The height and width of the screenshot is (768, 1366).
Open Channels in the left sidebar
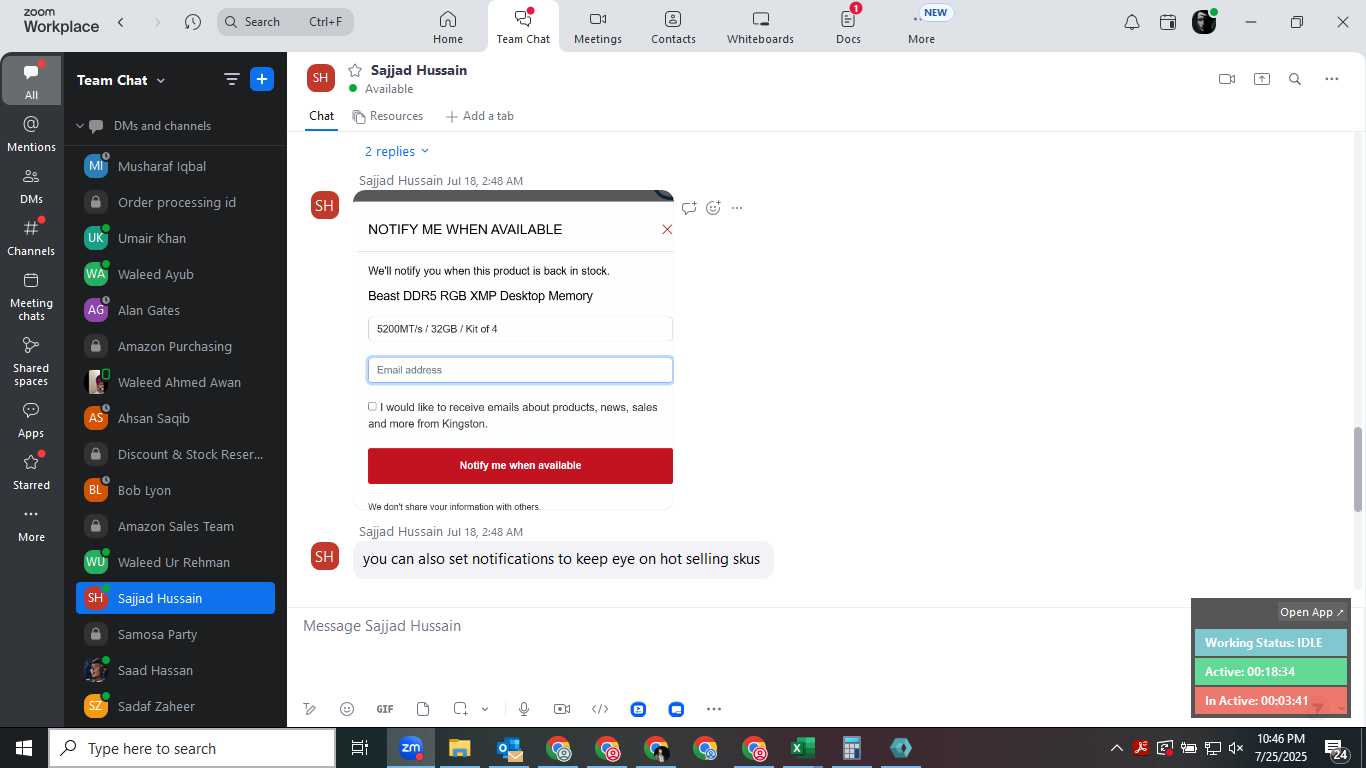click(x=31, y=238)
